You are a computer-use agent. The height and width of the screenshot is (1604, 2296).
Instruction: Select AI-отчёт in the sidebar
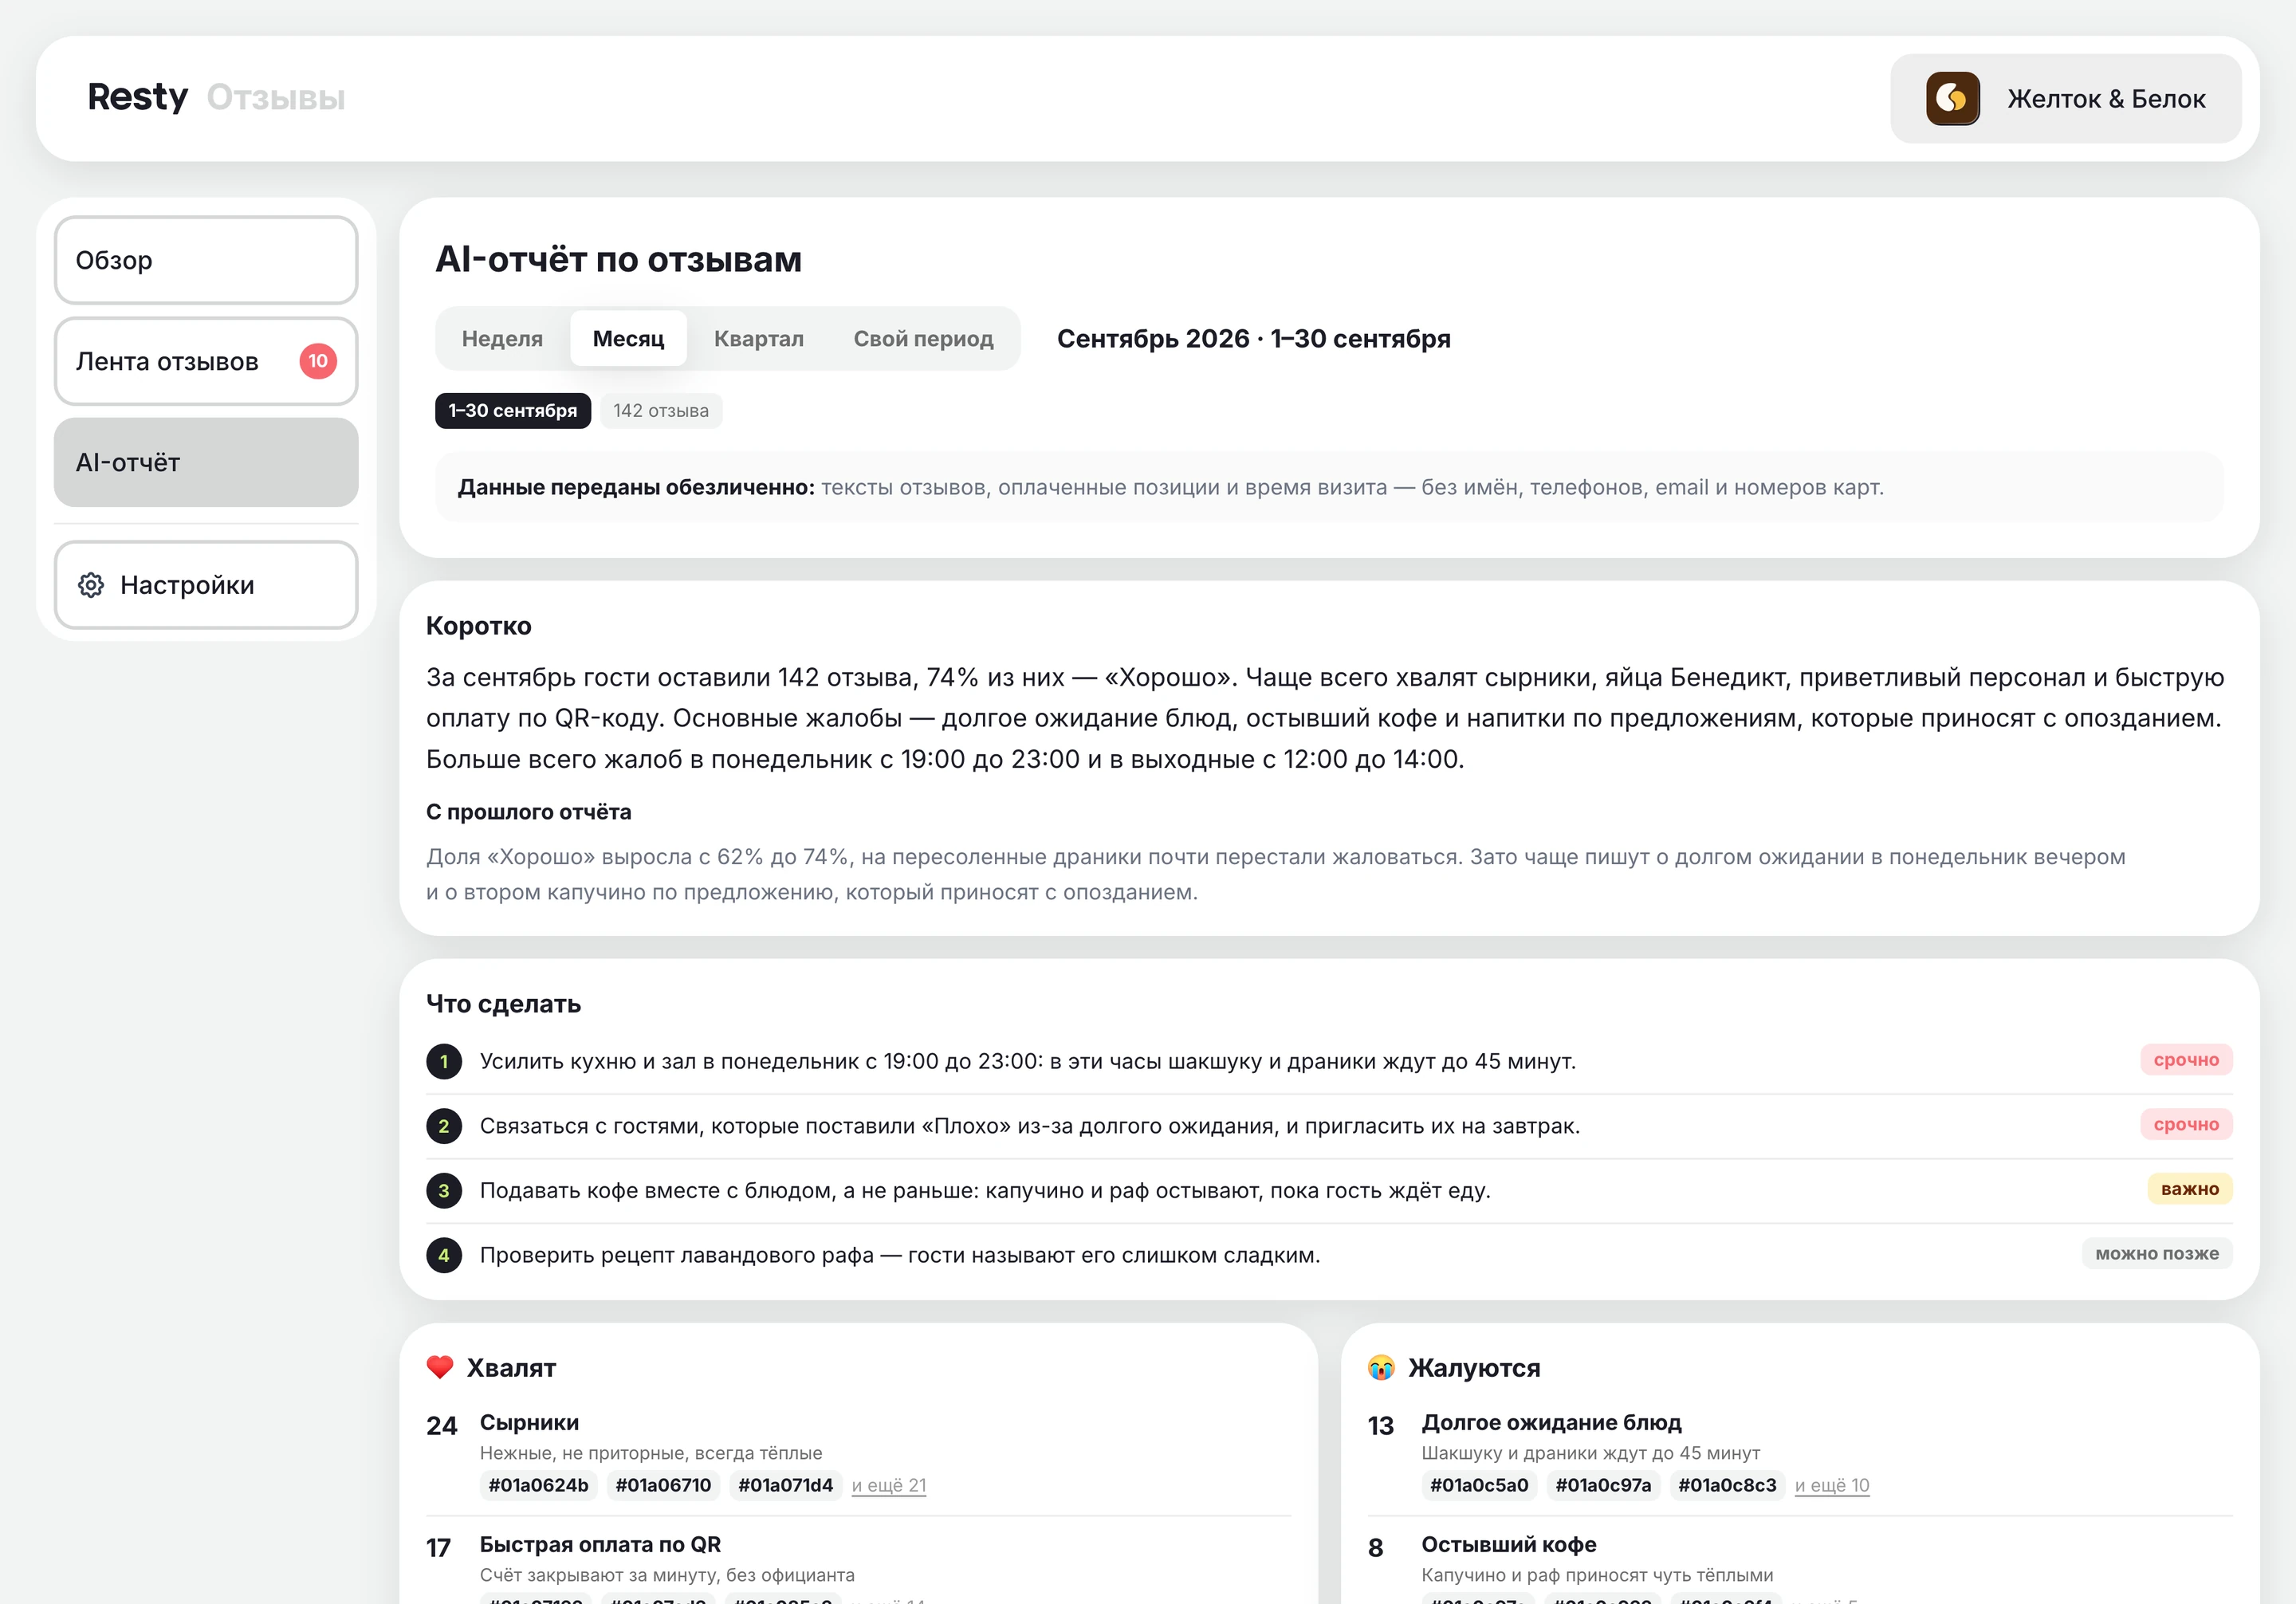206,462
